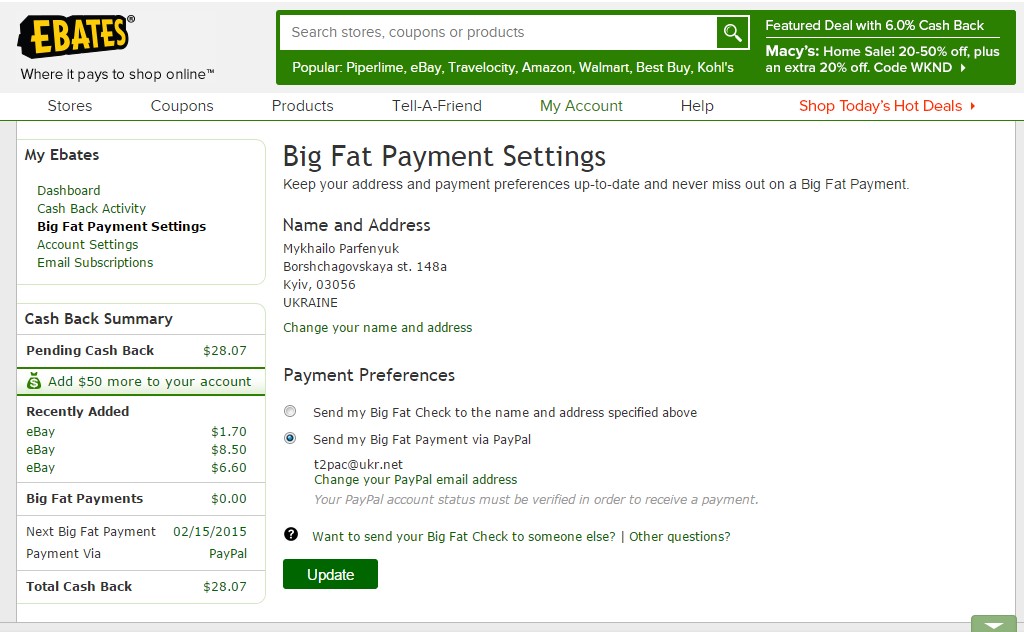Click popular store Piperlime

coord(375,68)
